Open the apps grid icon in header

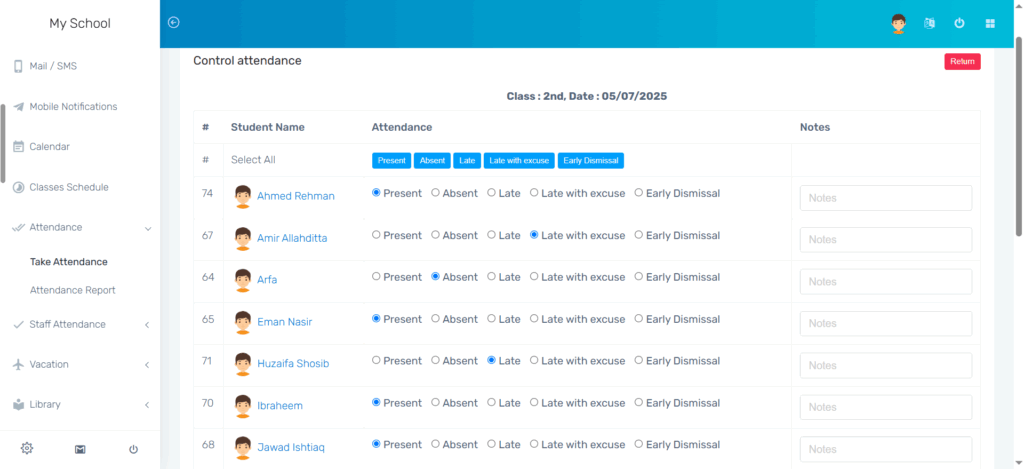[990, 23]
